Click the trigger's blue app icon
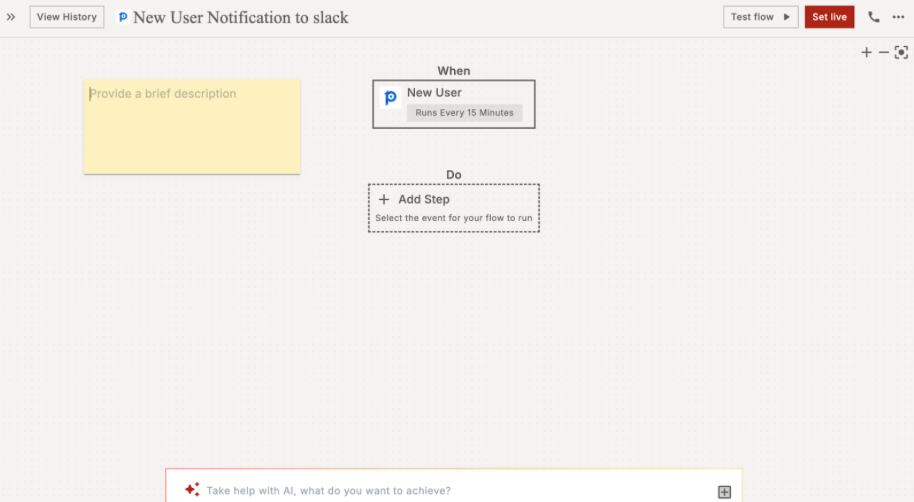 coord(391,98)
